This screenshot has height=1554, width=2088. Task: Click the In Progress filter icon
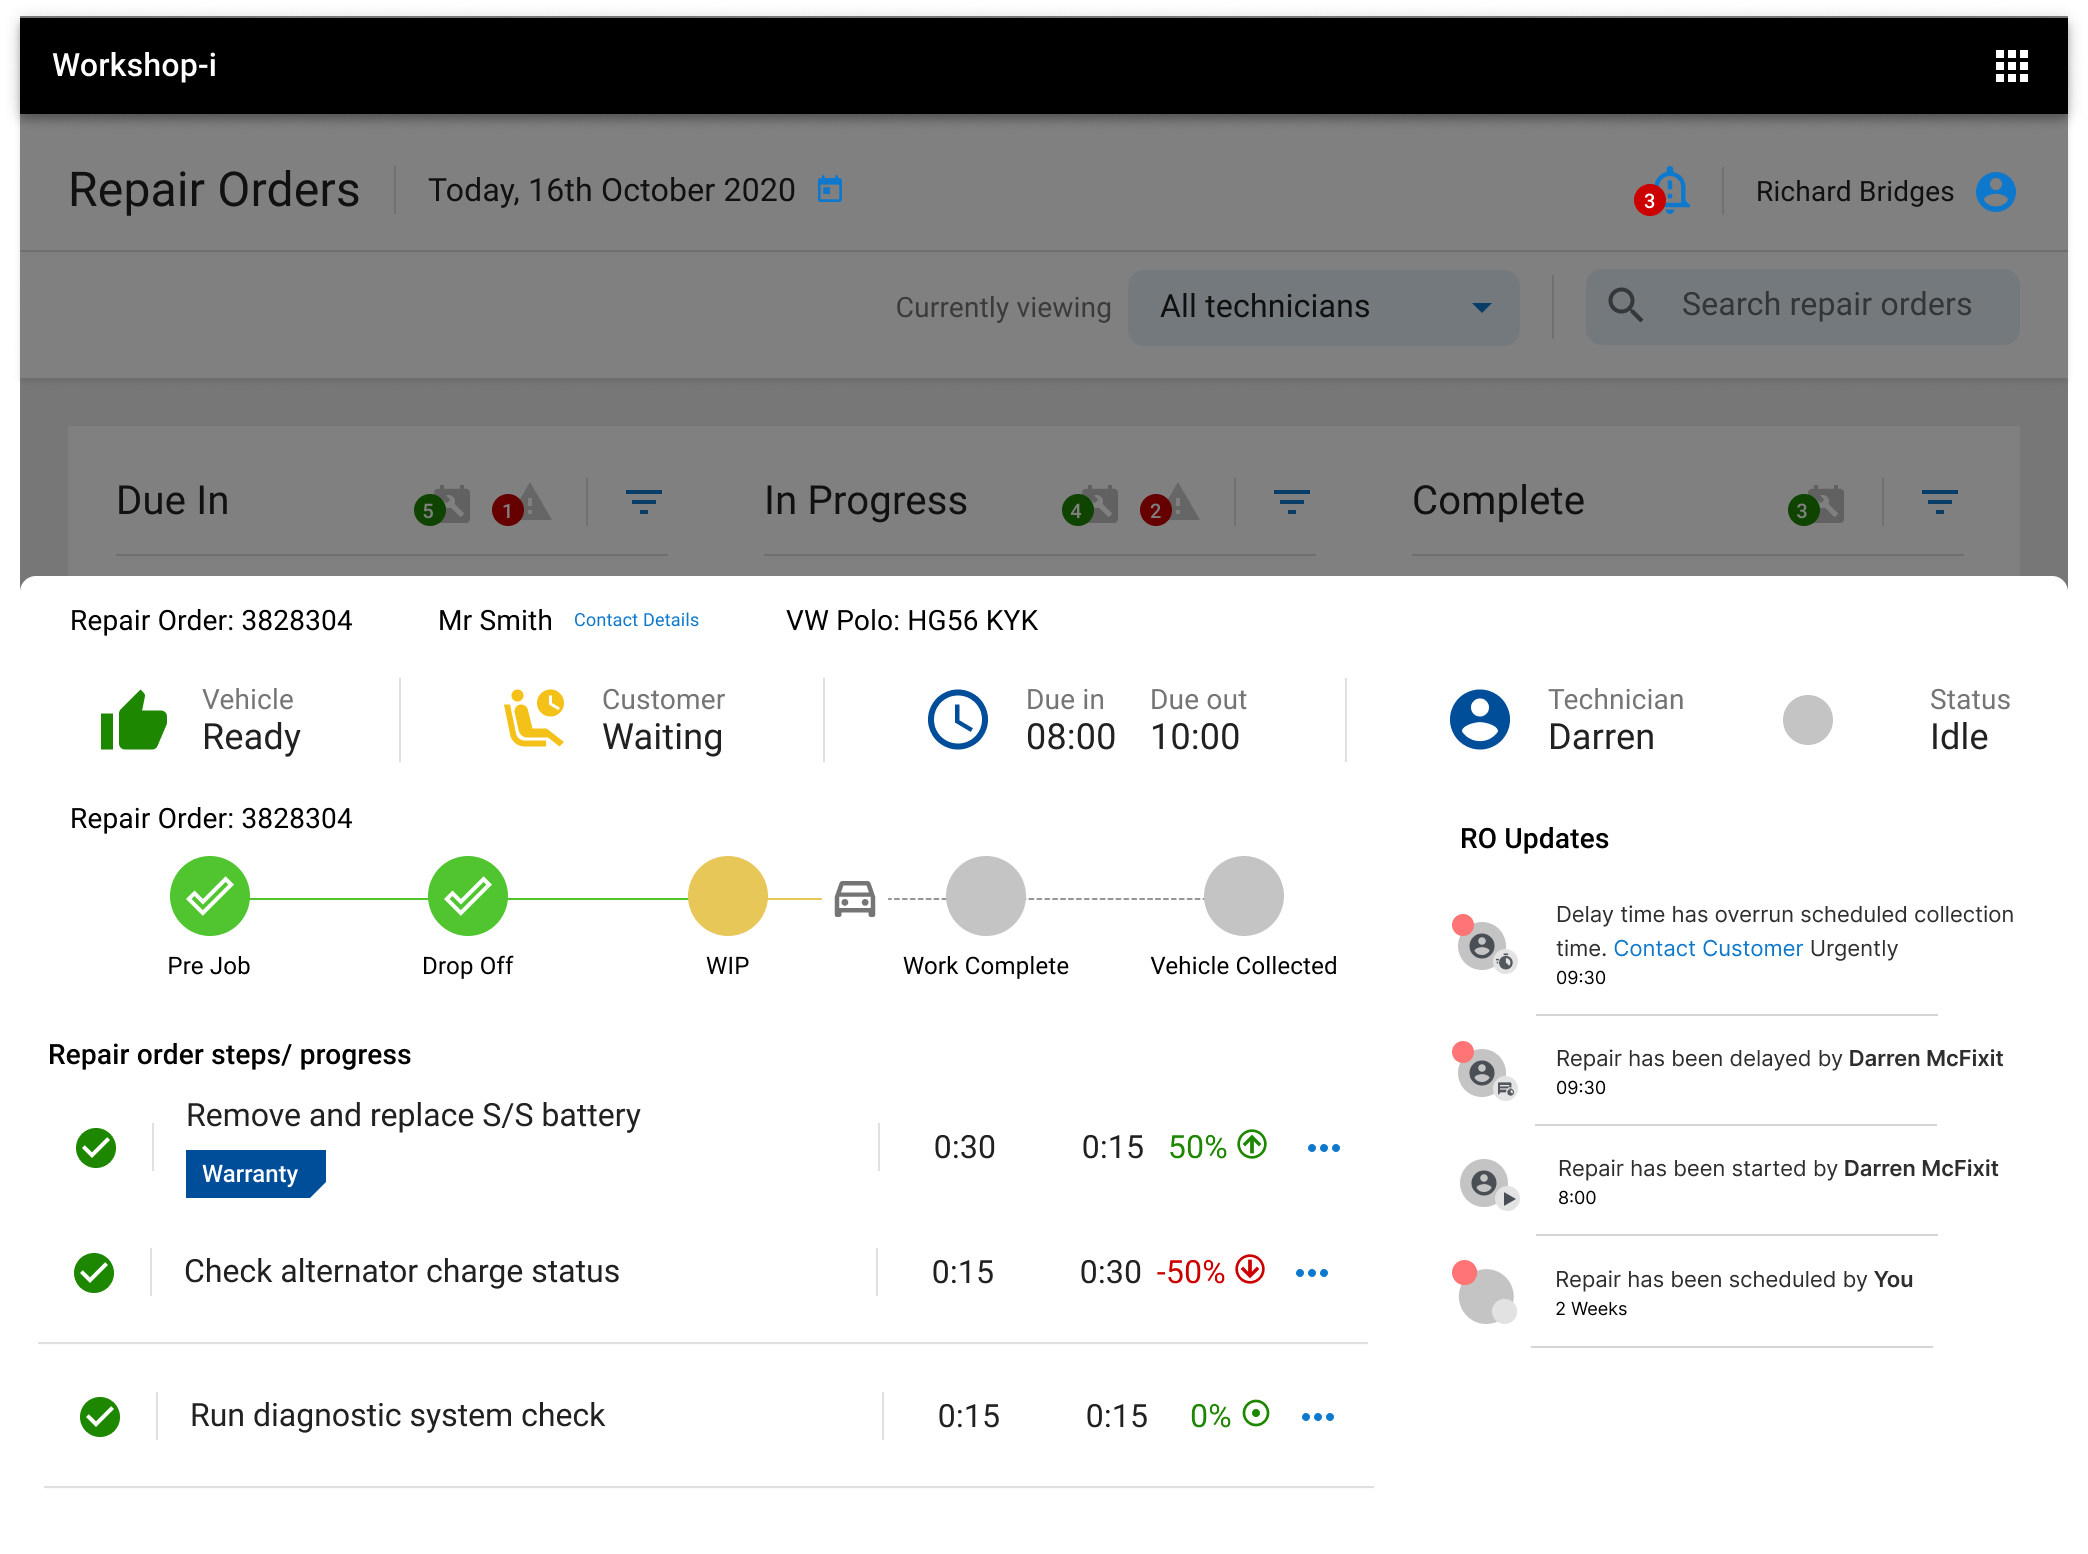point(1291,501)
